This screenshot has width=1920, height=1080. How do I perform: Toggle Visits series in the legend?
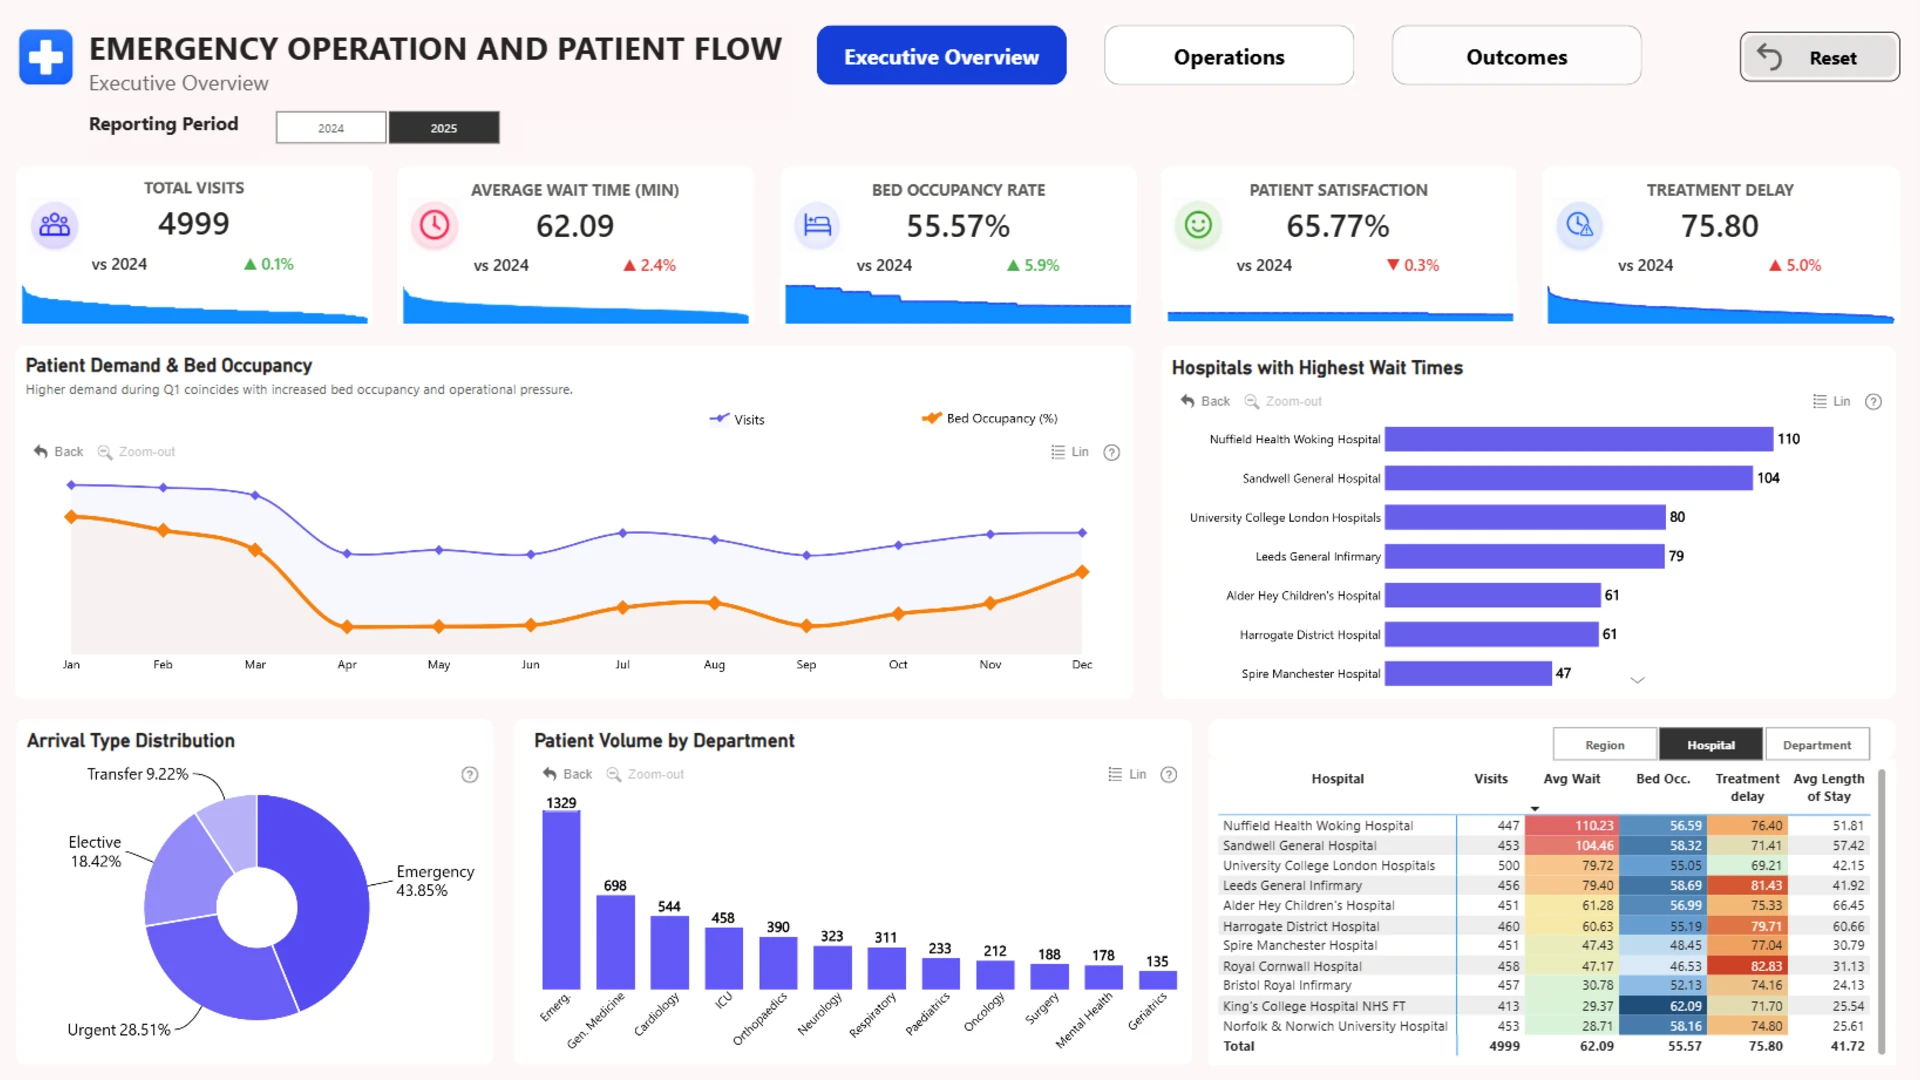pos(737,419)
